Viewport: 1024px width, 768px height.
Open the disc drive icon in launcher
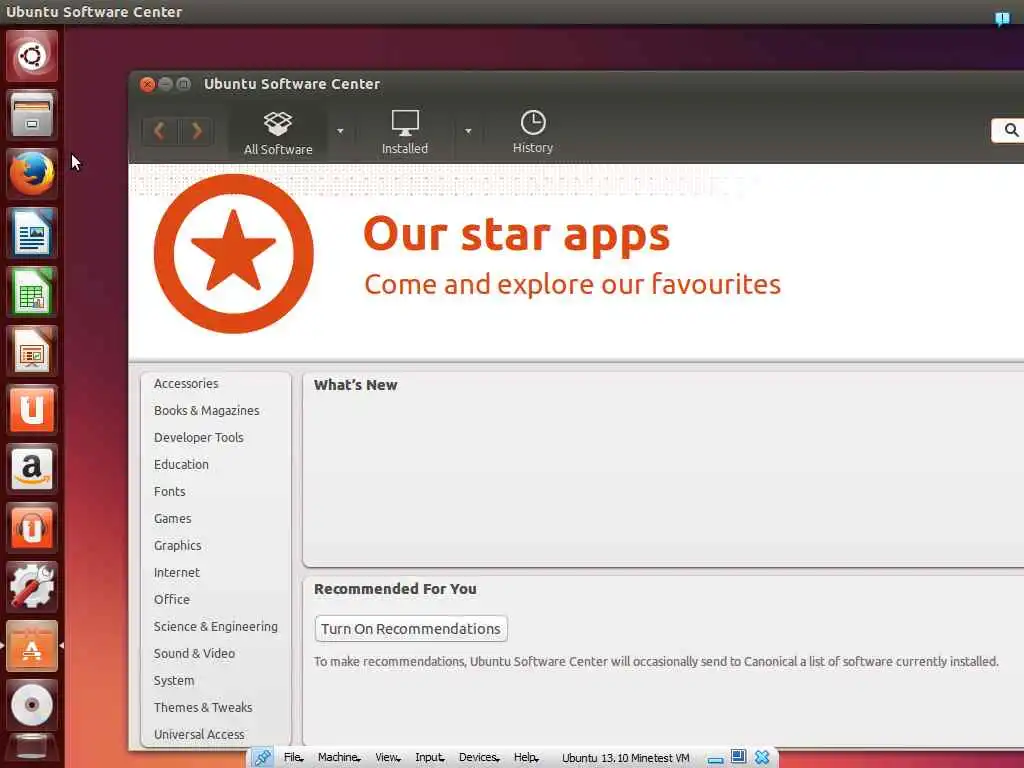point(31,705)
